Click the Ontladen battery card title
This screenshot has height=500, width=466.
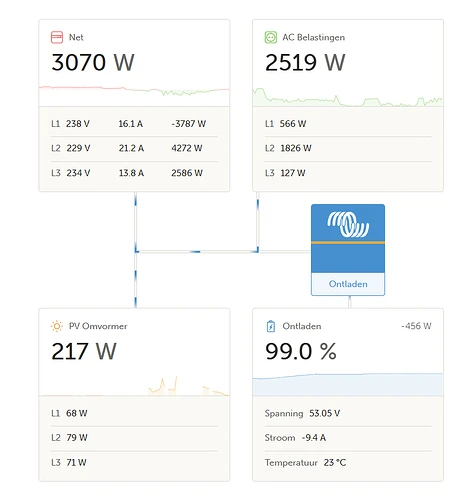pyautogui.click(x=302, y=326)
